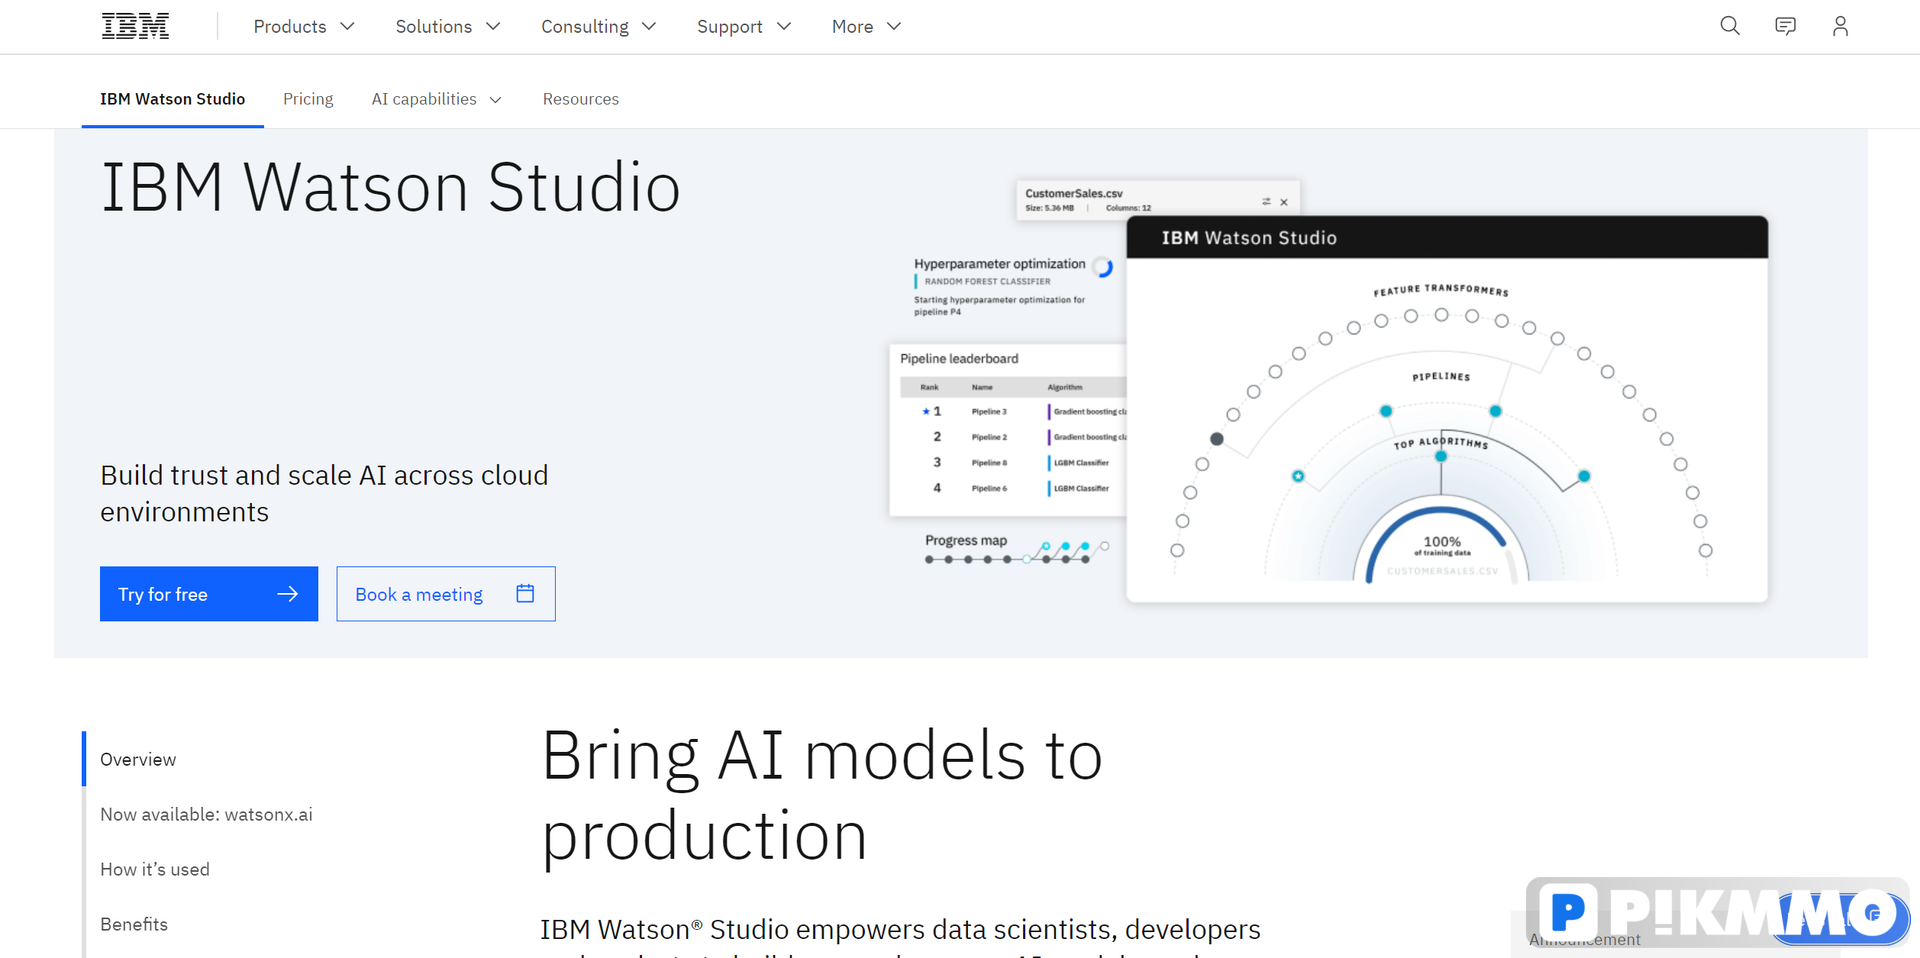Viewport: 1920px width, 958px height.
Task: Click the Bring AI models to production heading
Action: tap(822, 795)
